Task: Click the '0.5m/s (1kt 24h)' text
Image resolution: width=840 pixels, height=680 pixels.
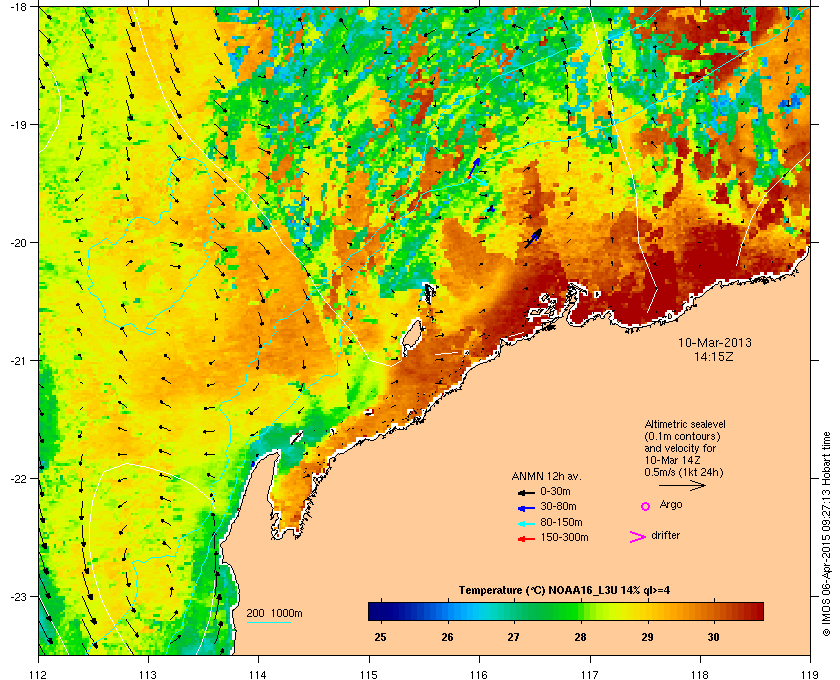Action: [684, 472]
